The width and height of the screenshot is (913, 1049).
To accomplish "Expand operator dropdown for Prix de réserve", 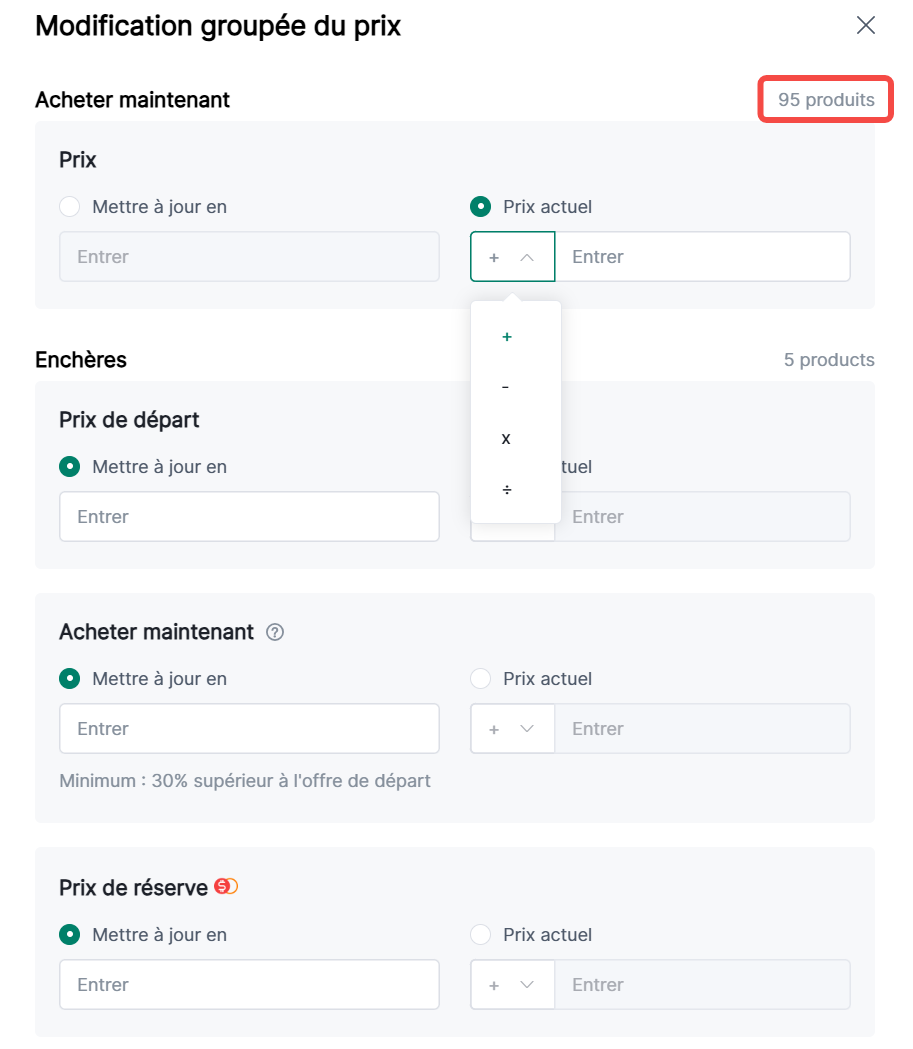I will pos(512,985).
